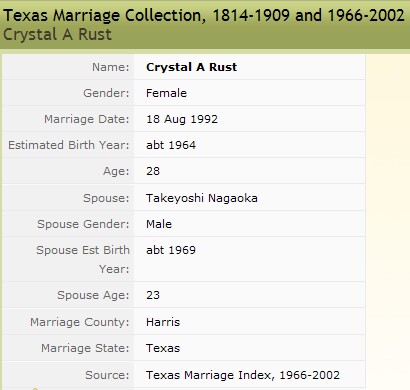Open the Texas Marriage Index source text

243,375
